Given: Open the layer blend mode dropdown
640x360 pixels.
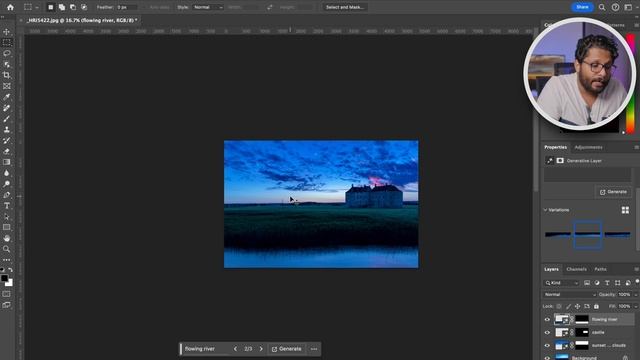Looking at the screenshot, I should (x=569, y=295).
